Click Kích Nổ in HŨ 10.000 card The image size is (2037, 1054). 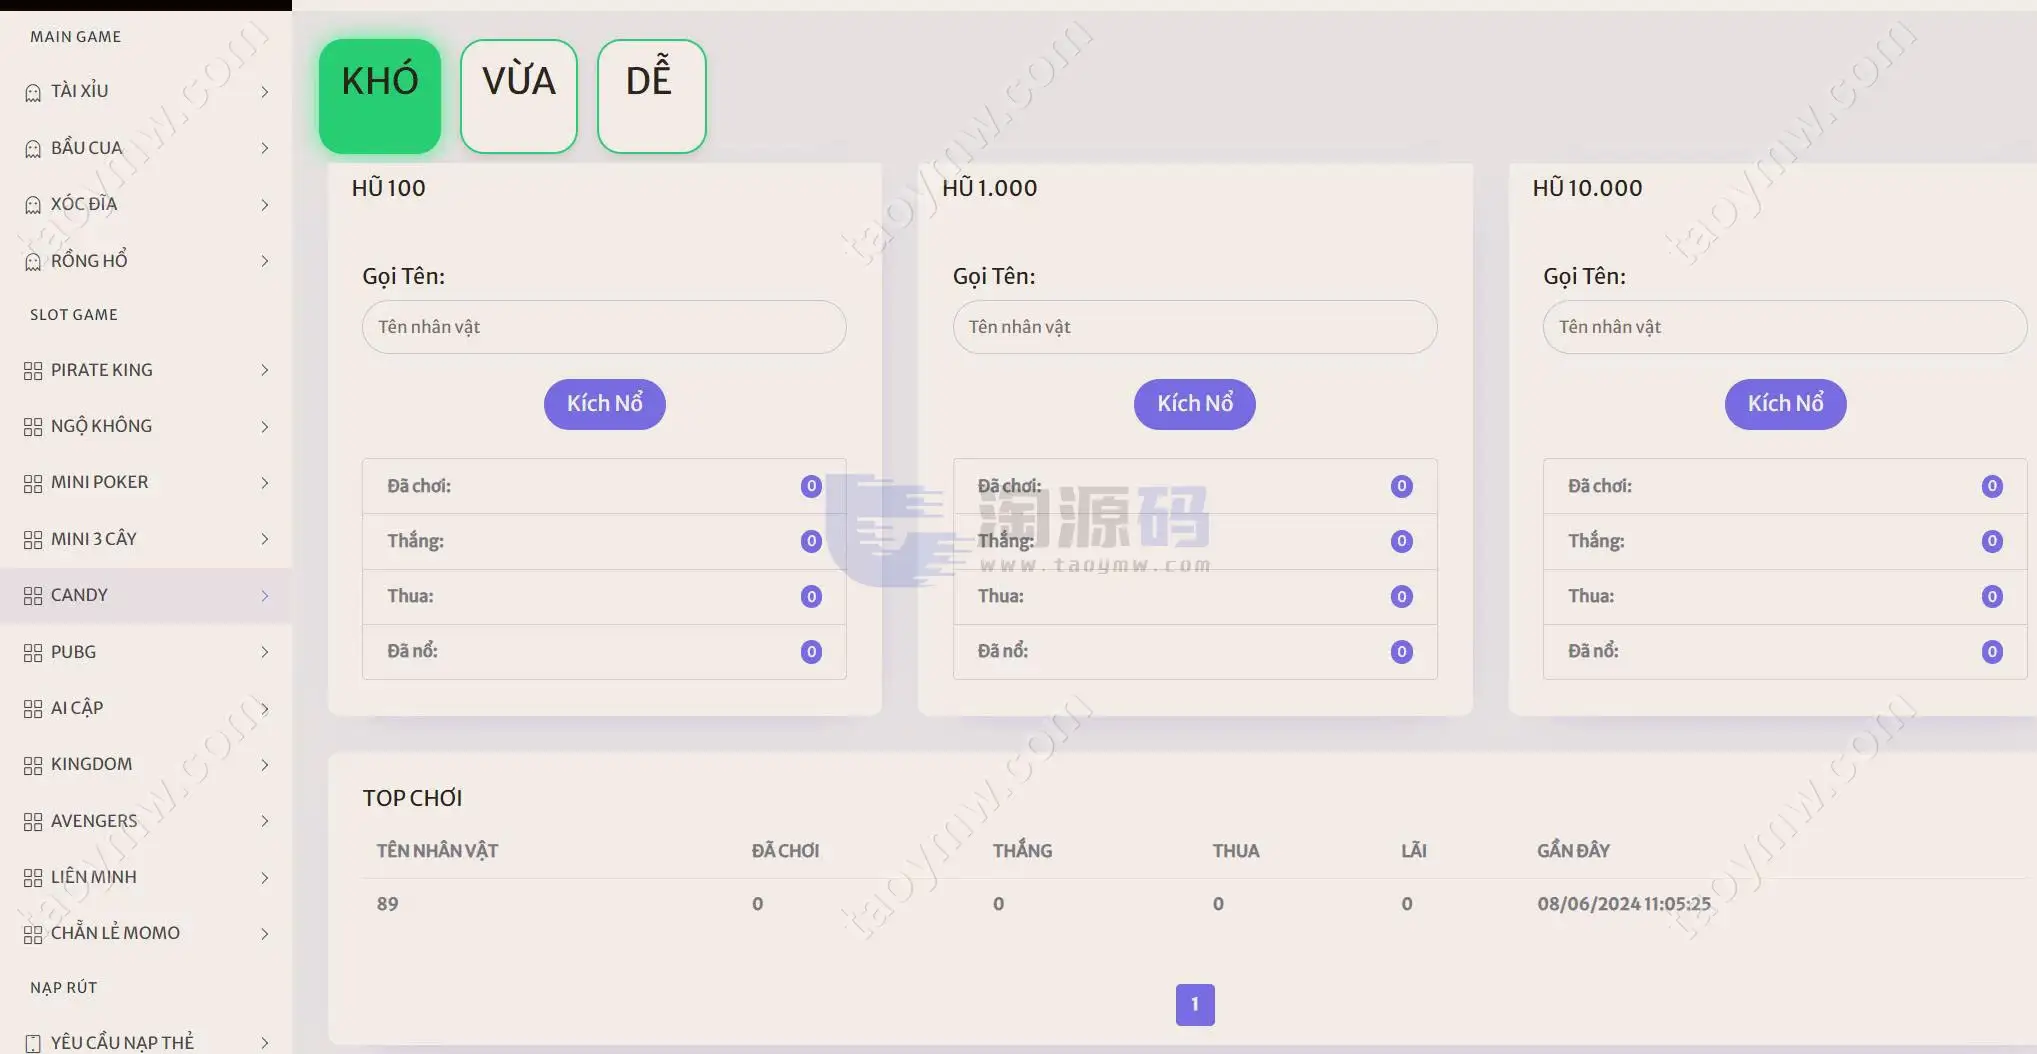click(1786, 404)
